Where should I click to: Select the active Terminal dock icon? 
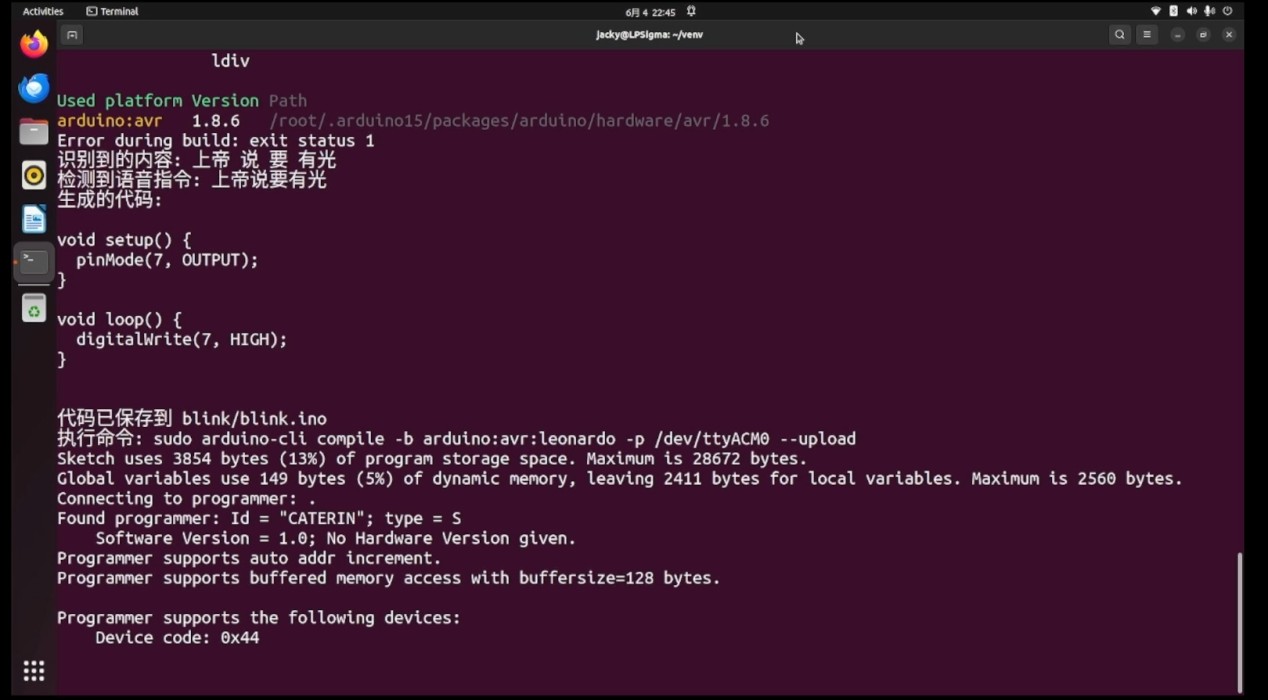coord(33,261)
